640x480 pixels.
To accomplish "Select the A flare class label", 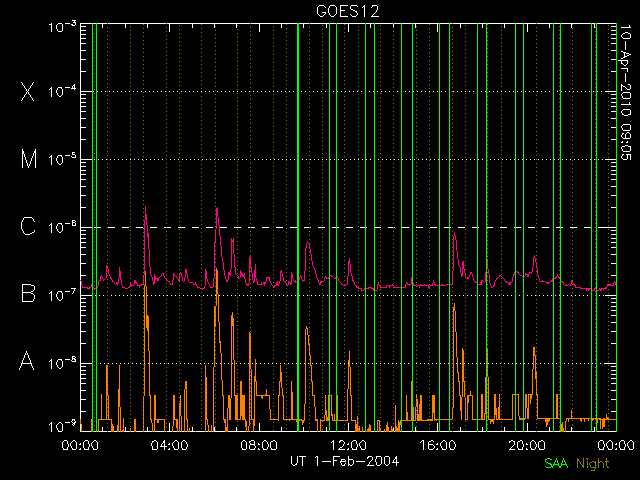I will pyautogui.click(x=27, y=360).
